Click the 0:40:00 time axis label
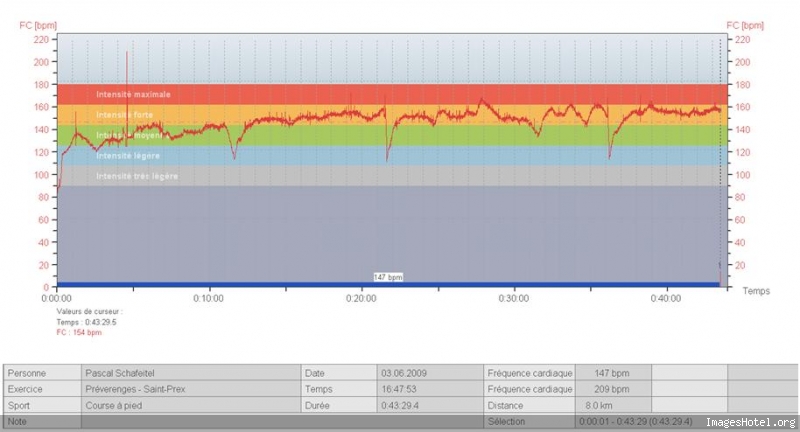 (x=666, y=298)
